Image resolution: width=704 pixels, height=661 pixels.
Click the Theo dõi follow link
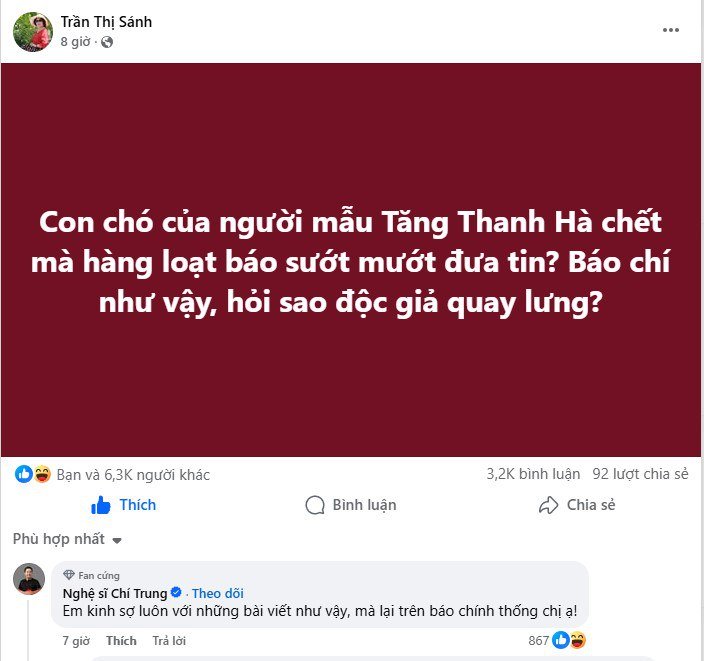[x=218, y=593]
